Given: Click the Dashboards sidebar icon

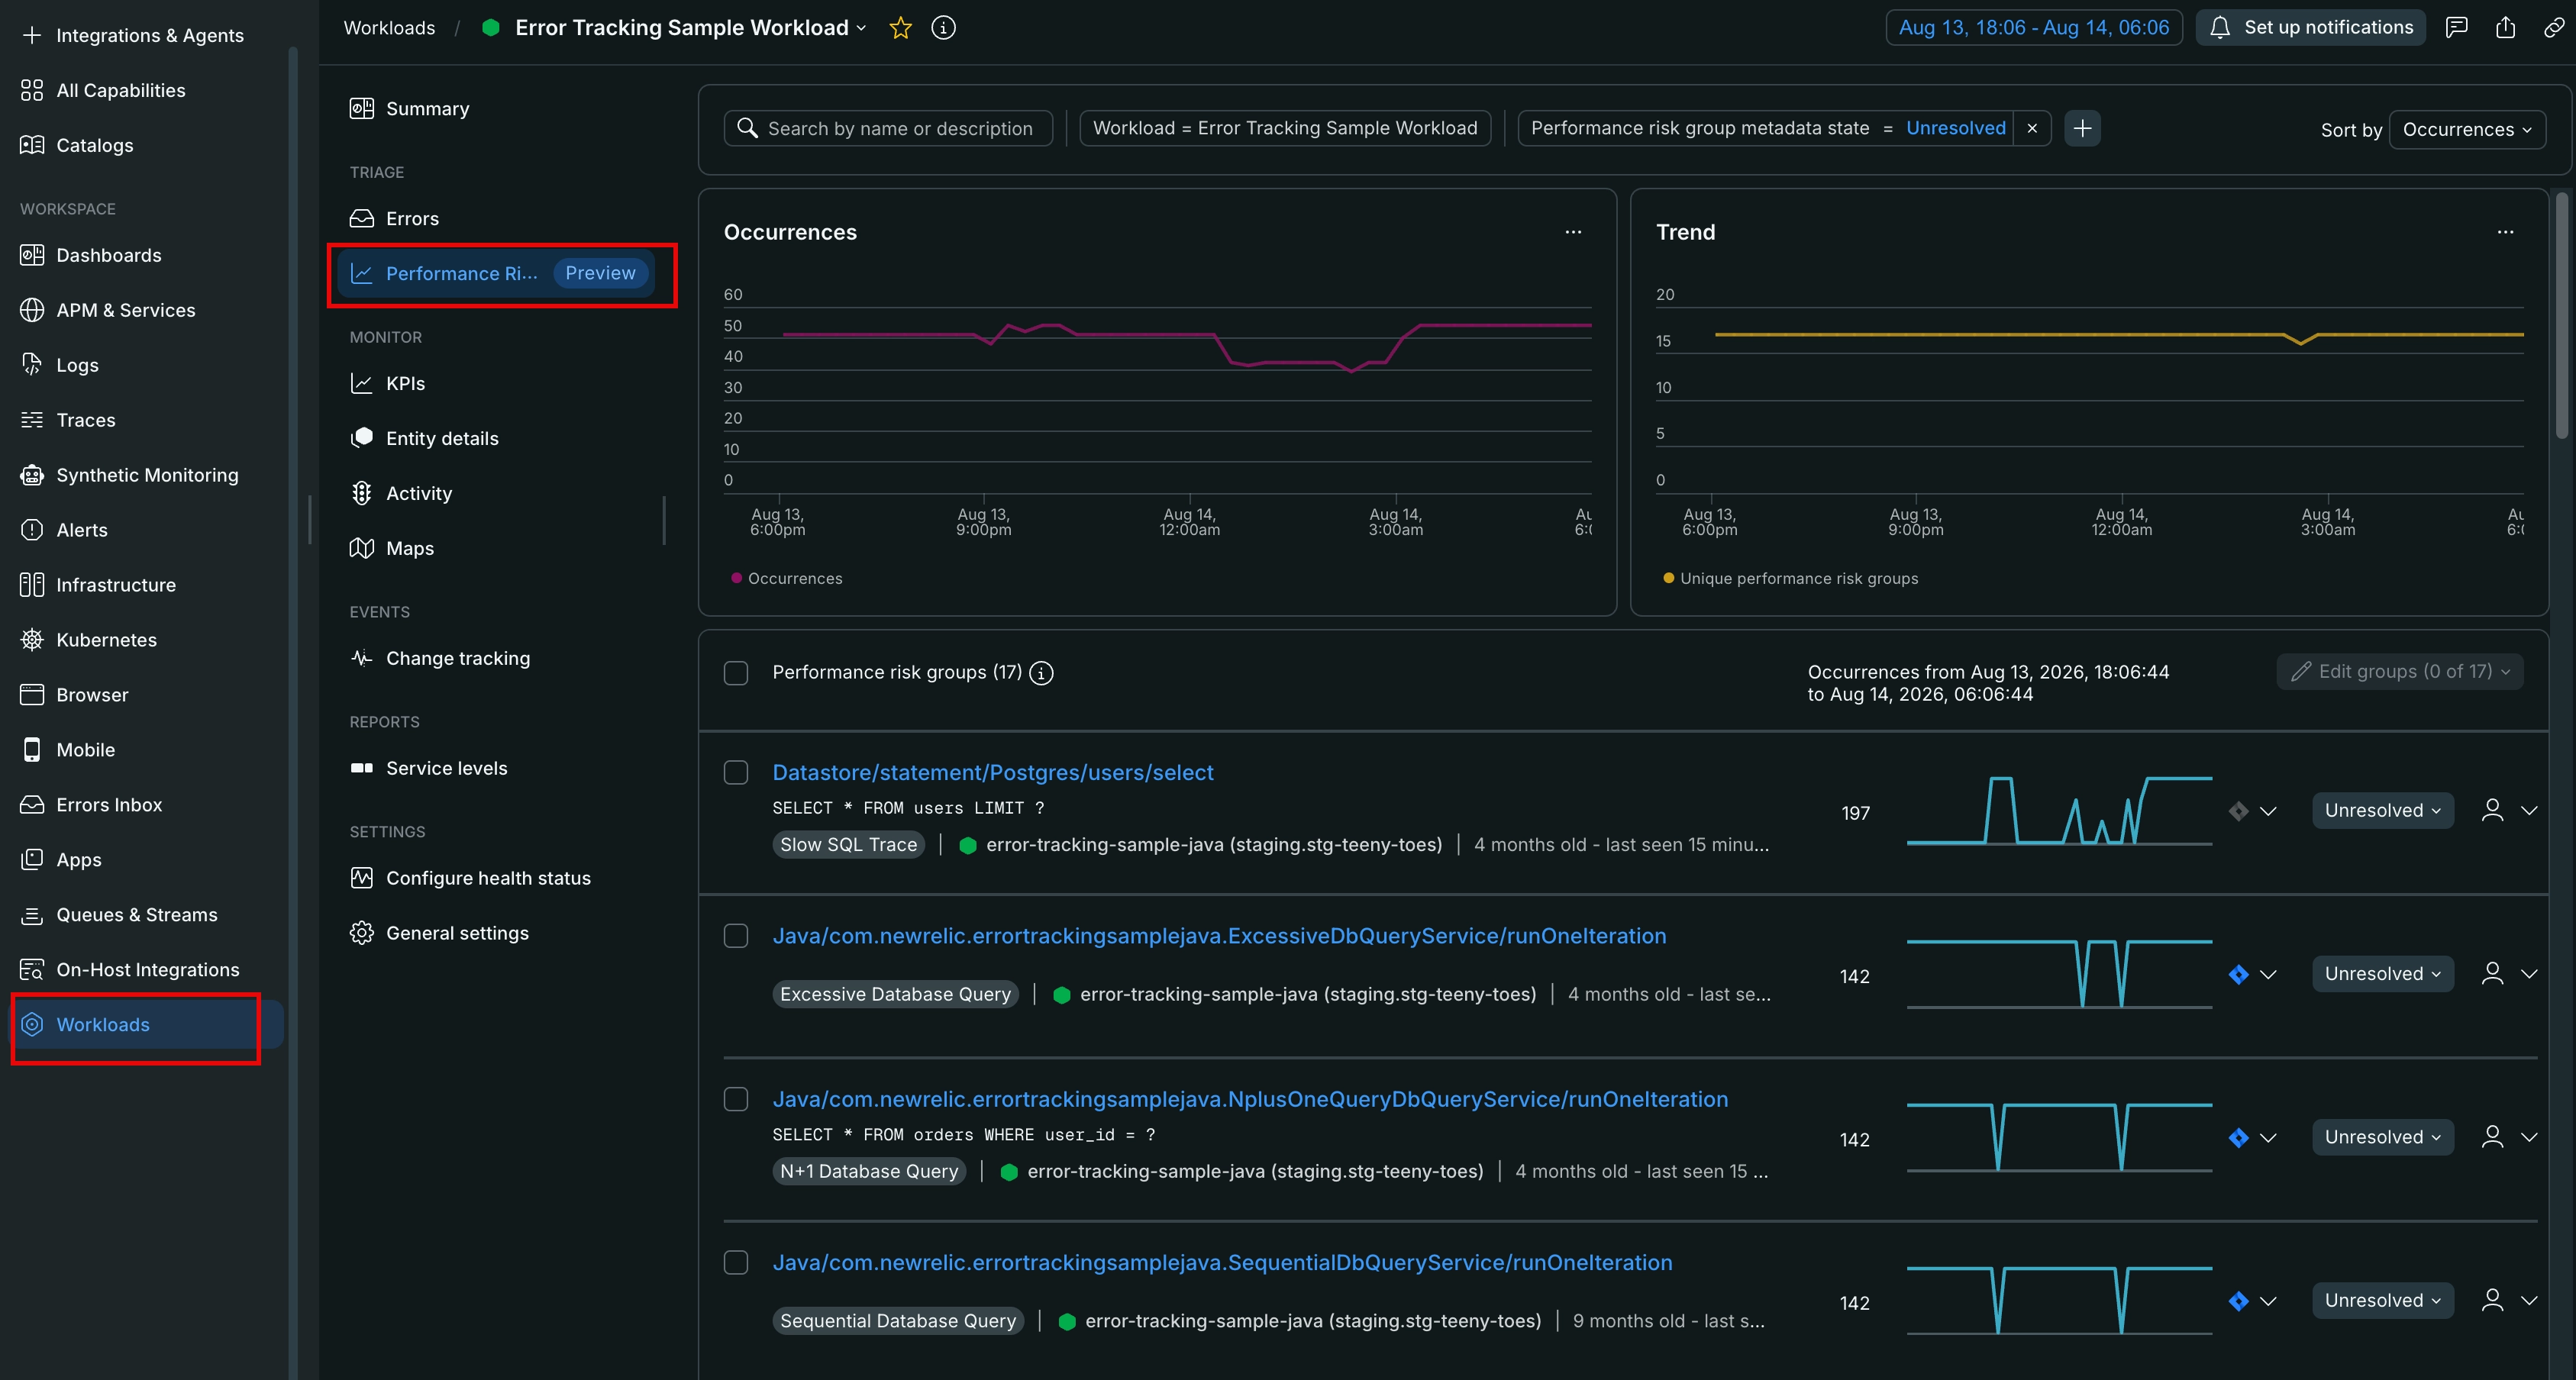Looking at the screenshot, I should pyautogui.click(x=32, y=255).
